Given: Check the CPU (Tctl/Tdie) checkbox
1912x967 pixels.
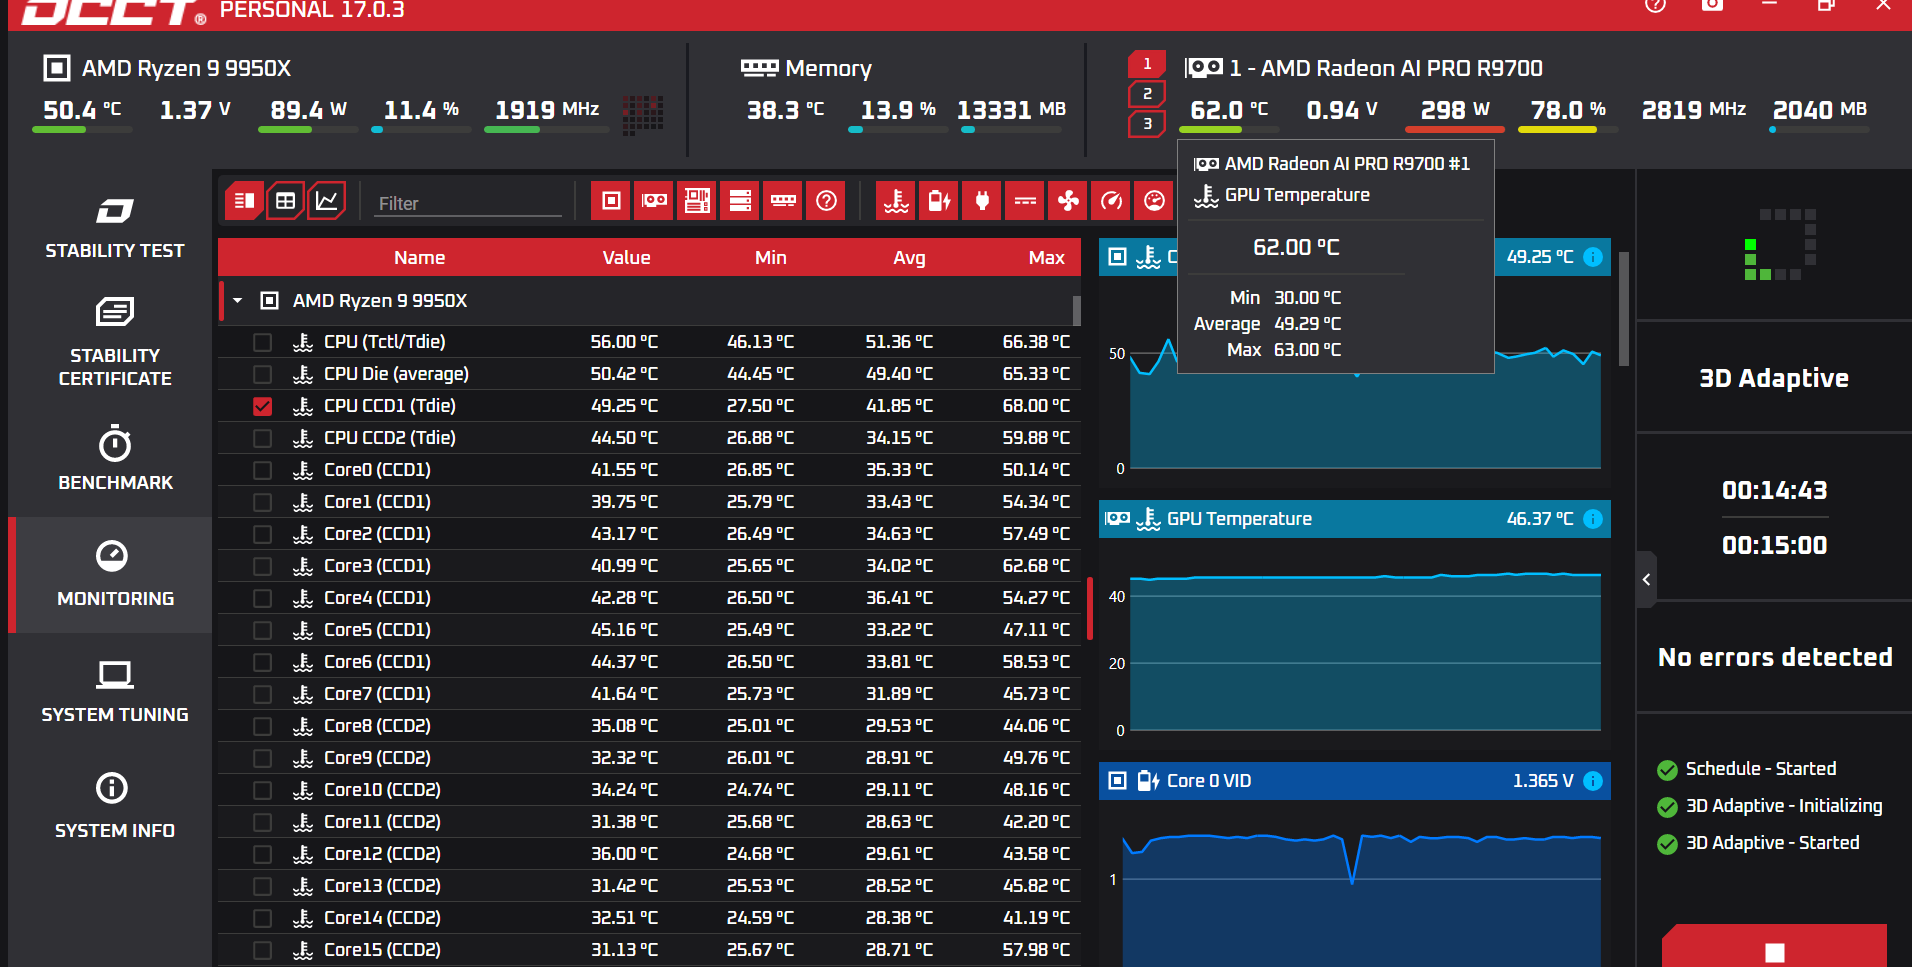Looking at the screenshot, I should [262, 342].
